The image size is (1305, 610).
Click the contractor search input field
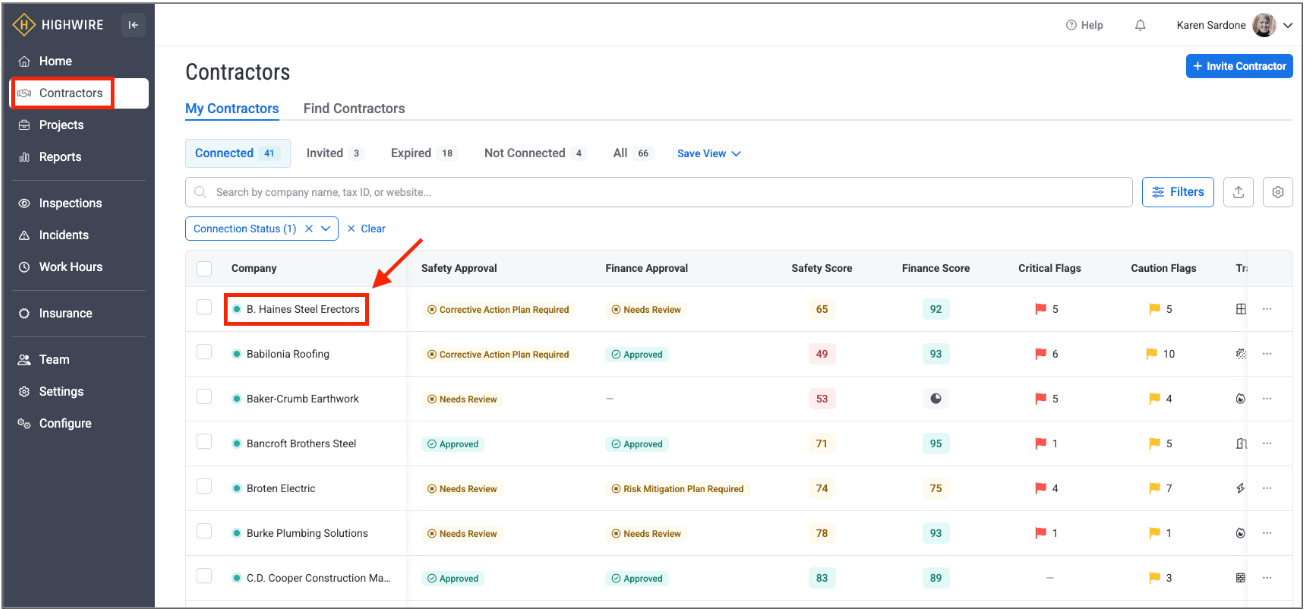point(660,192)
